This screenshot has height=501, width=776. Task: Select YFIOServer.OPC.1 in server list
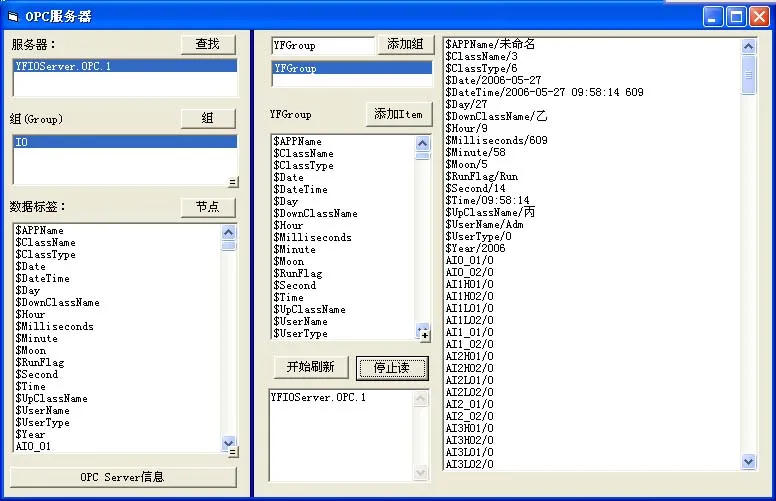tap(125, 66)
